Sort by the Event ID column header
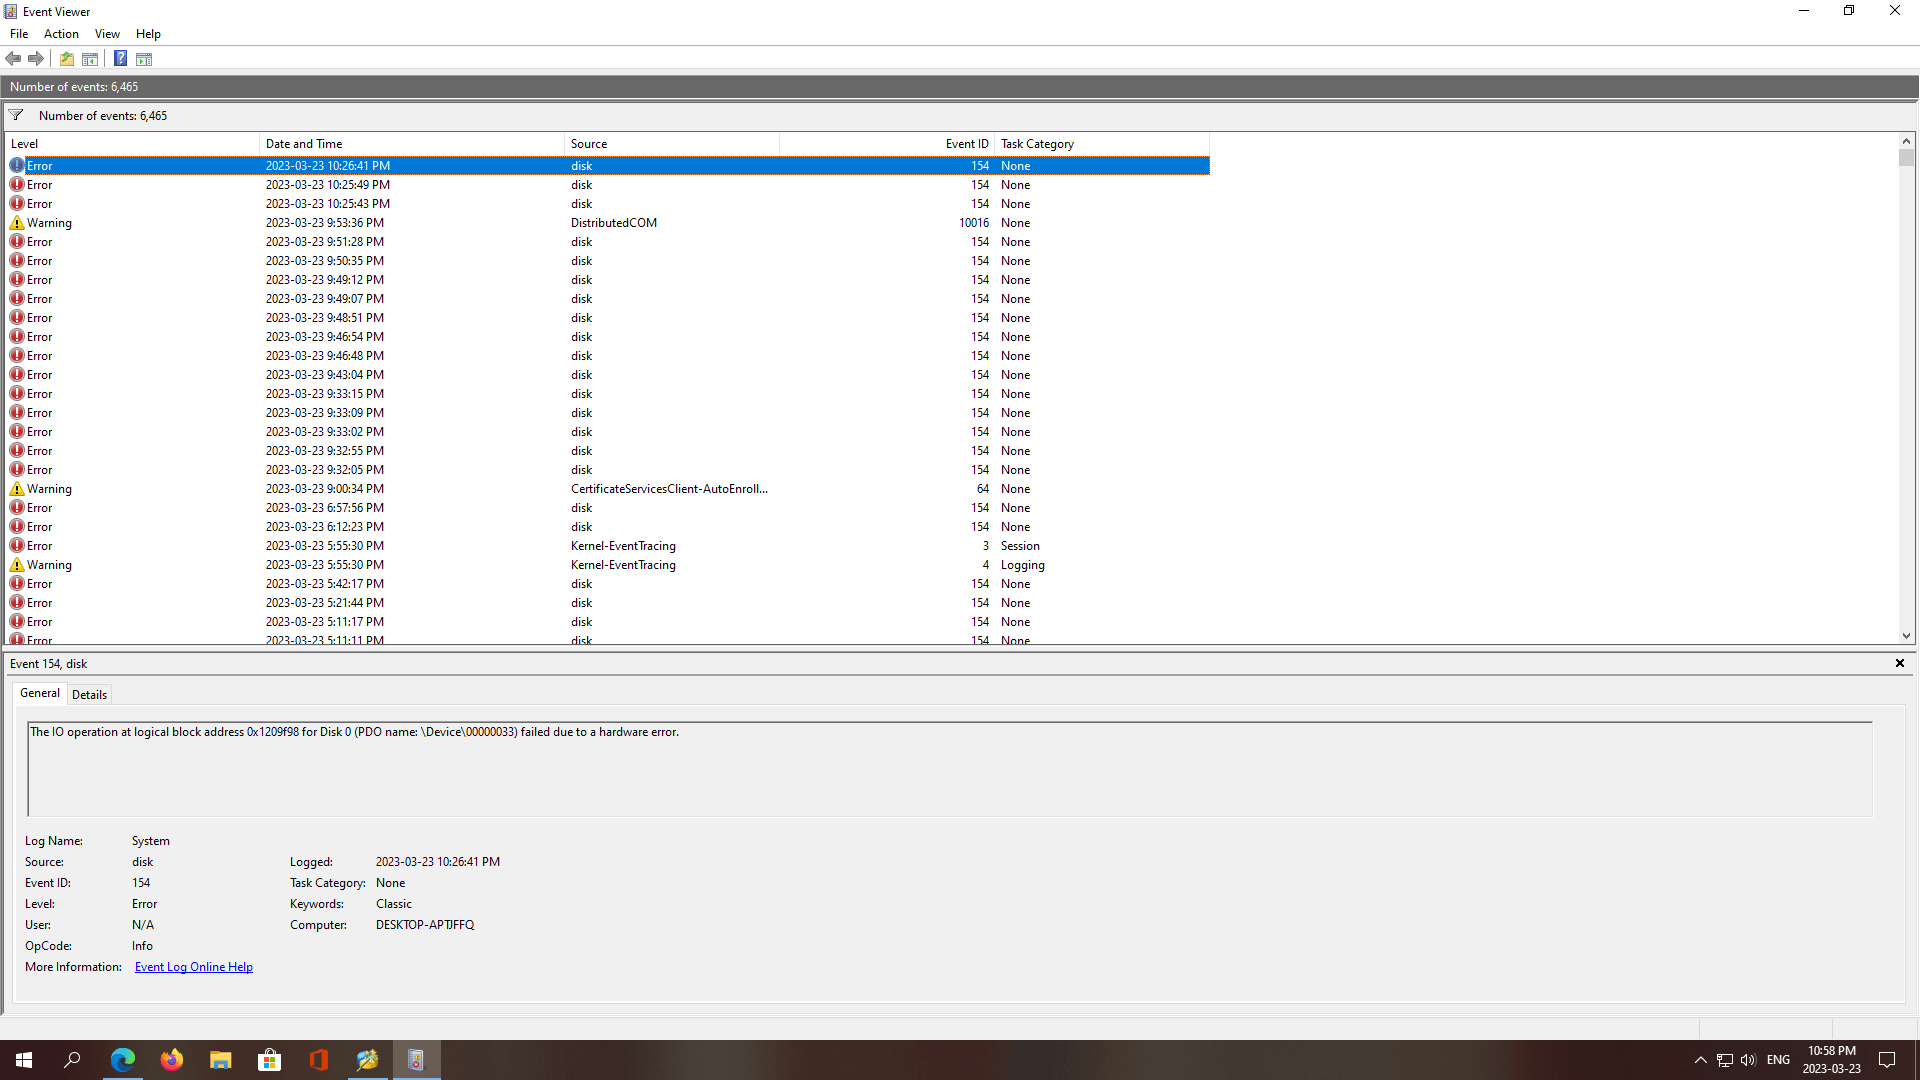 pyautogui.click(x=887, y=144)
